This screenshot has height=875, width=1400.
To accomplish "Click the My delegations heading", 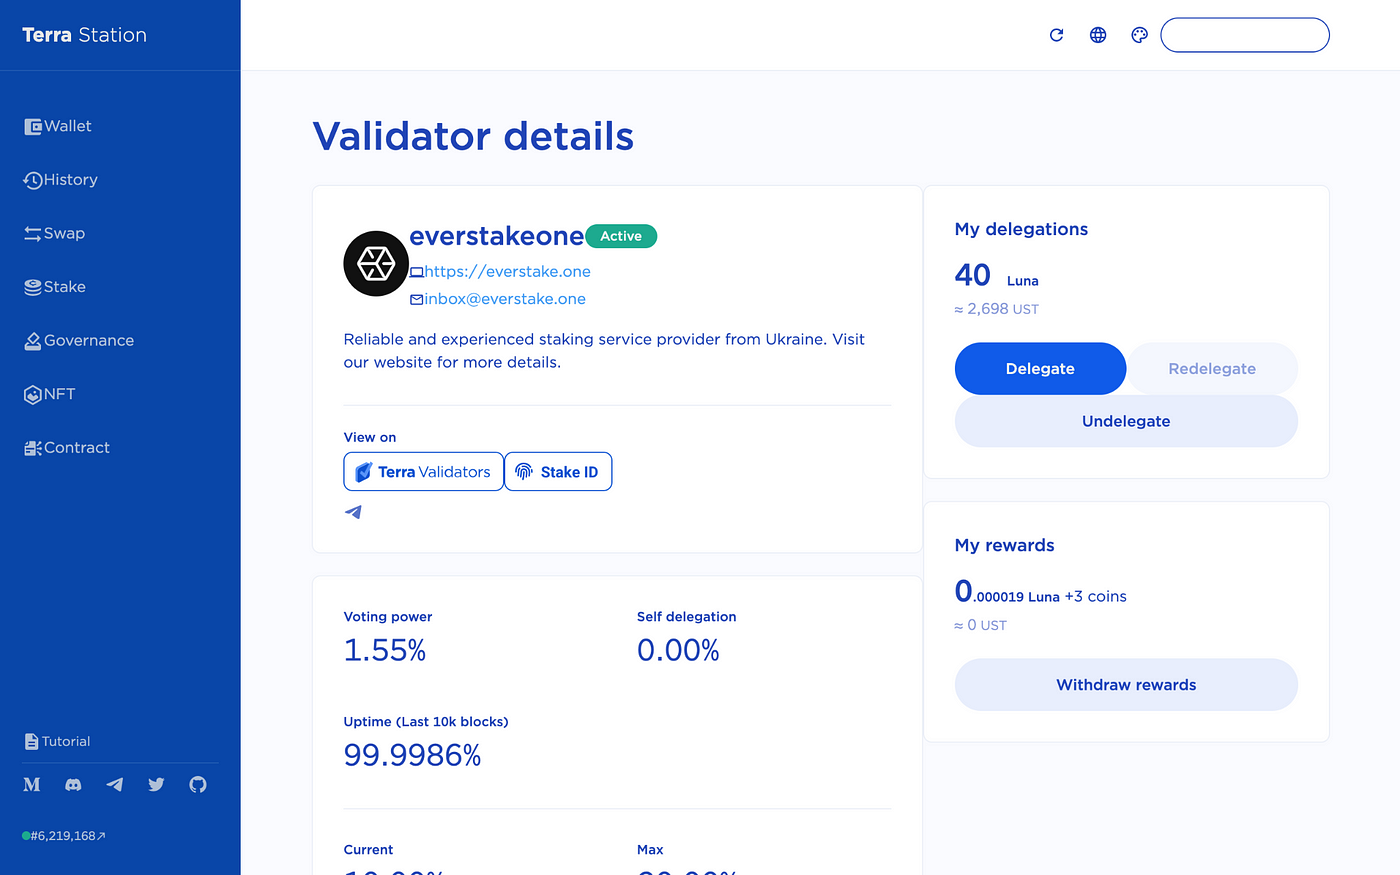I will pyautogui.click(x=1021, y=229).
